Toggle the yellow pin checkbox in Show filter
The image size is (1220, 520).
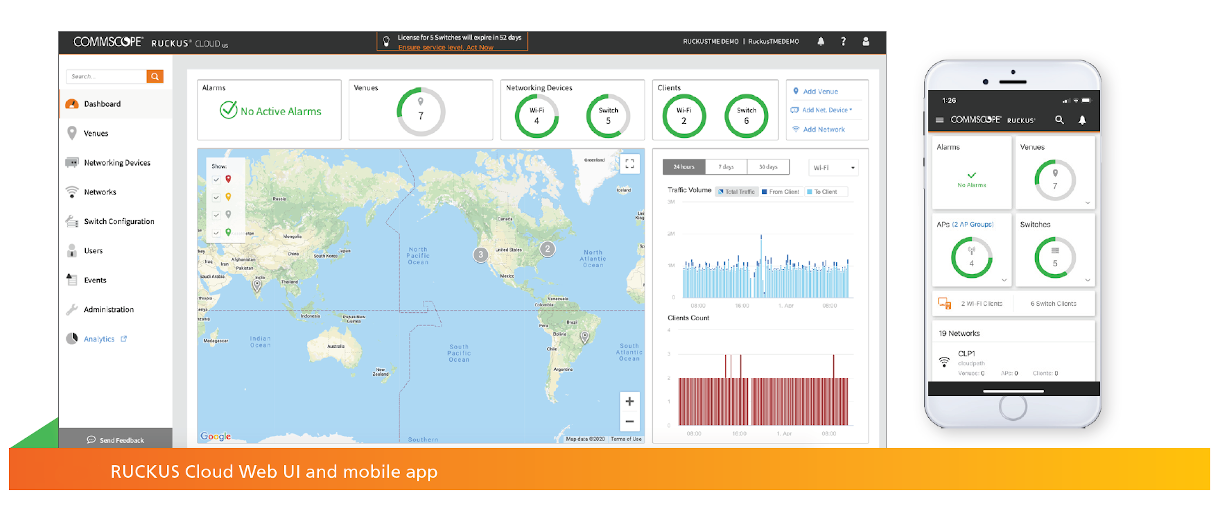[215, 198]
